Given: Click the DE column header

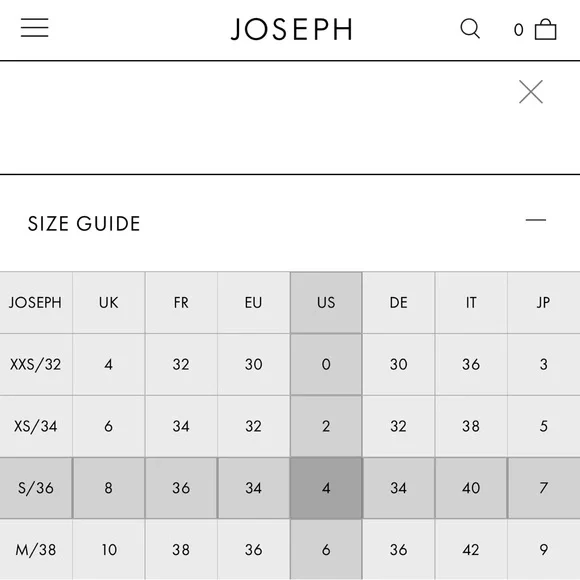Looking at the screenshot, I should (398, 303).
